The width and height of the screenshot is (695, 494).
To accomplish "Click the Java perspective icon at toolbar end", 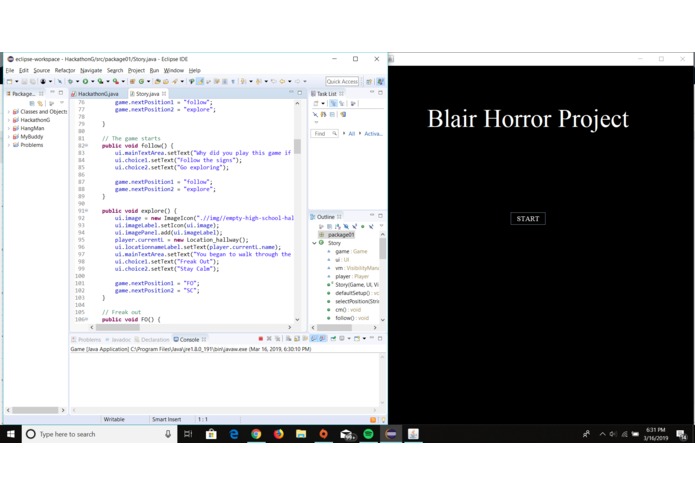I will click(380, 82).
